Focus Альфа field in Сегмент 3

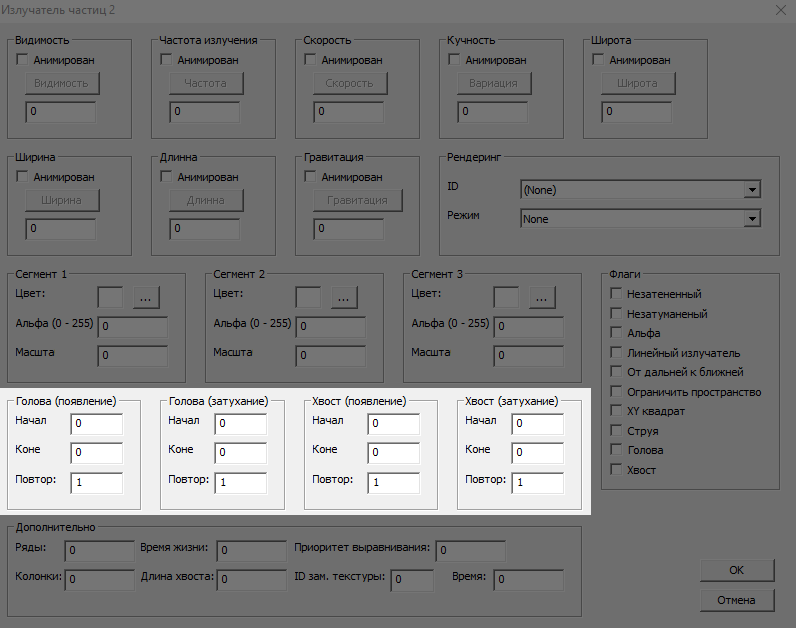coord(528,327)
